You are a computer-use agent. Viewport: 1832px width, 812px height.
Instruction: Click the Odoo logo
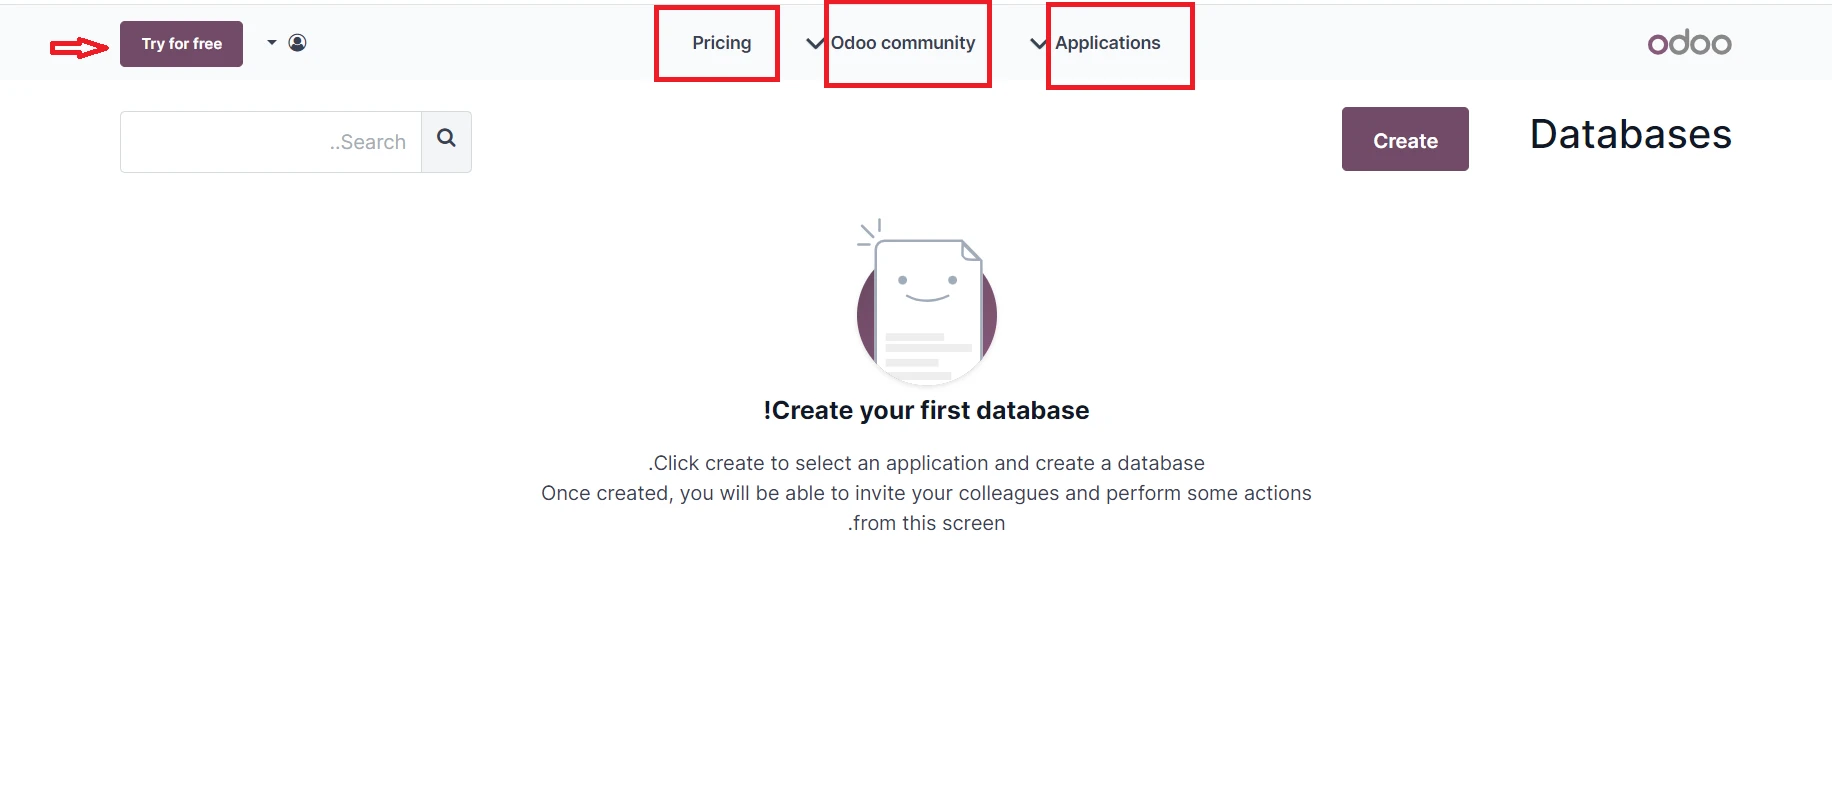tap(1689, 42)
